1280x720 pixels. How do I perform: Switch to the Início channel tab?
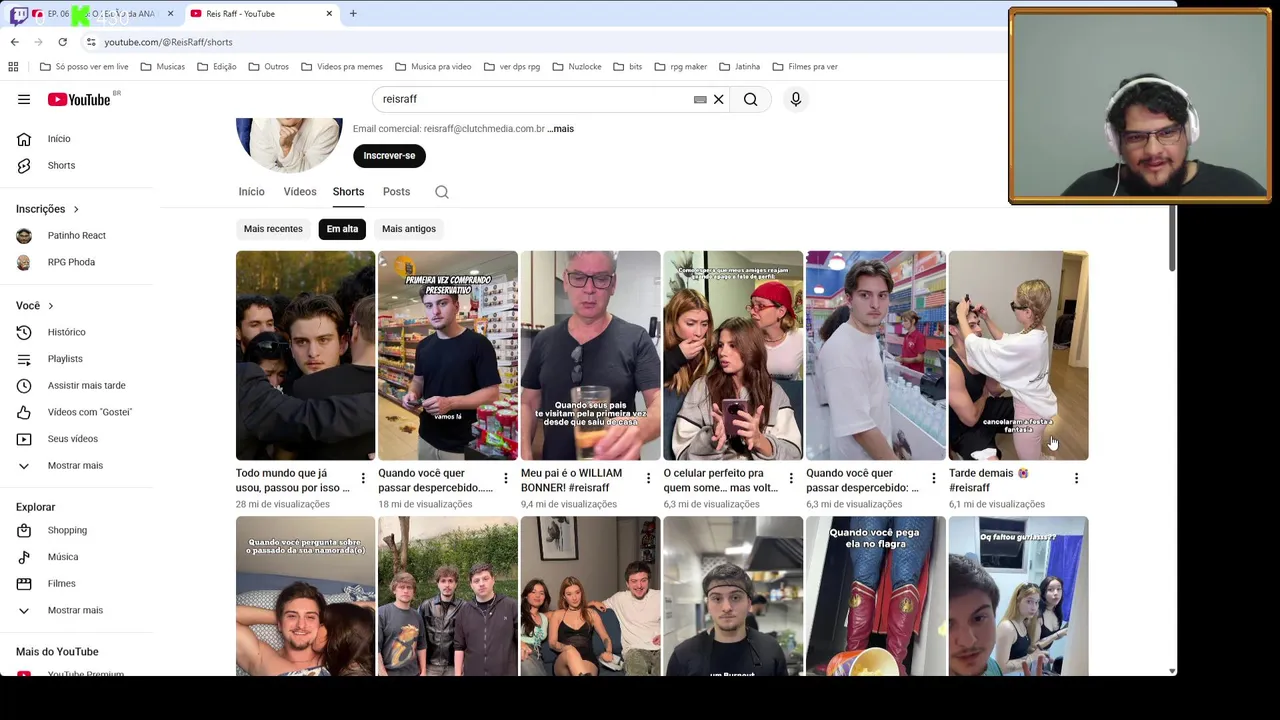[251, 192]
